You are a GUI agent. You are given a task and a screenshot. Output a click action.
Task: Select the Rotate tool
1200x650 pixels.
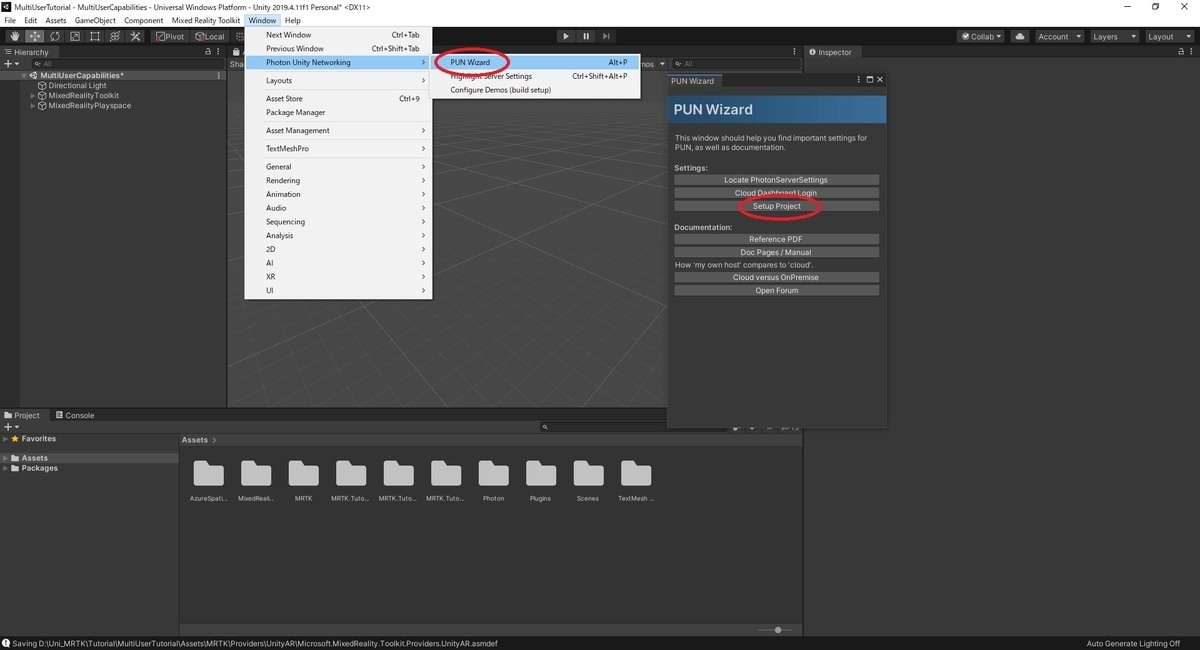54,36
